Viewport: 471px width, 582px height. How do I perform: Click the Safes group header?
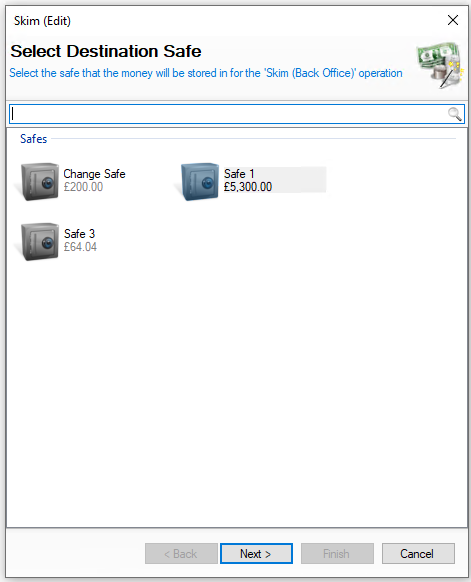(x=33, y=139)
